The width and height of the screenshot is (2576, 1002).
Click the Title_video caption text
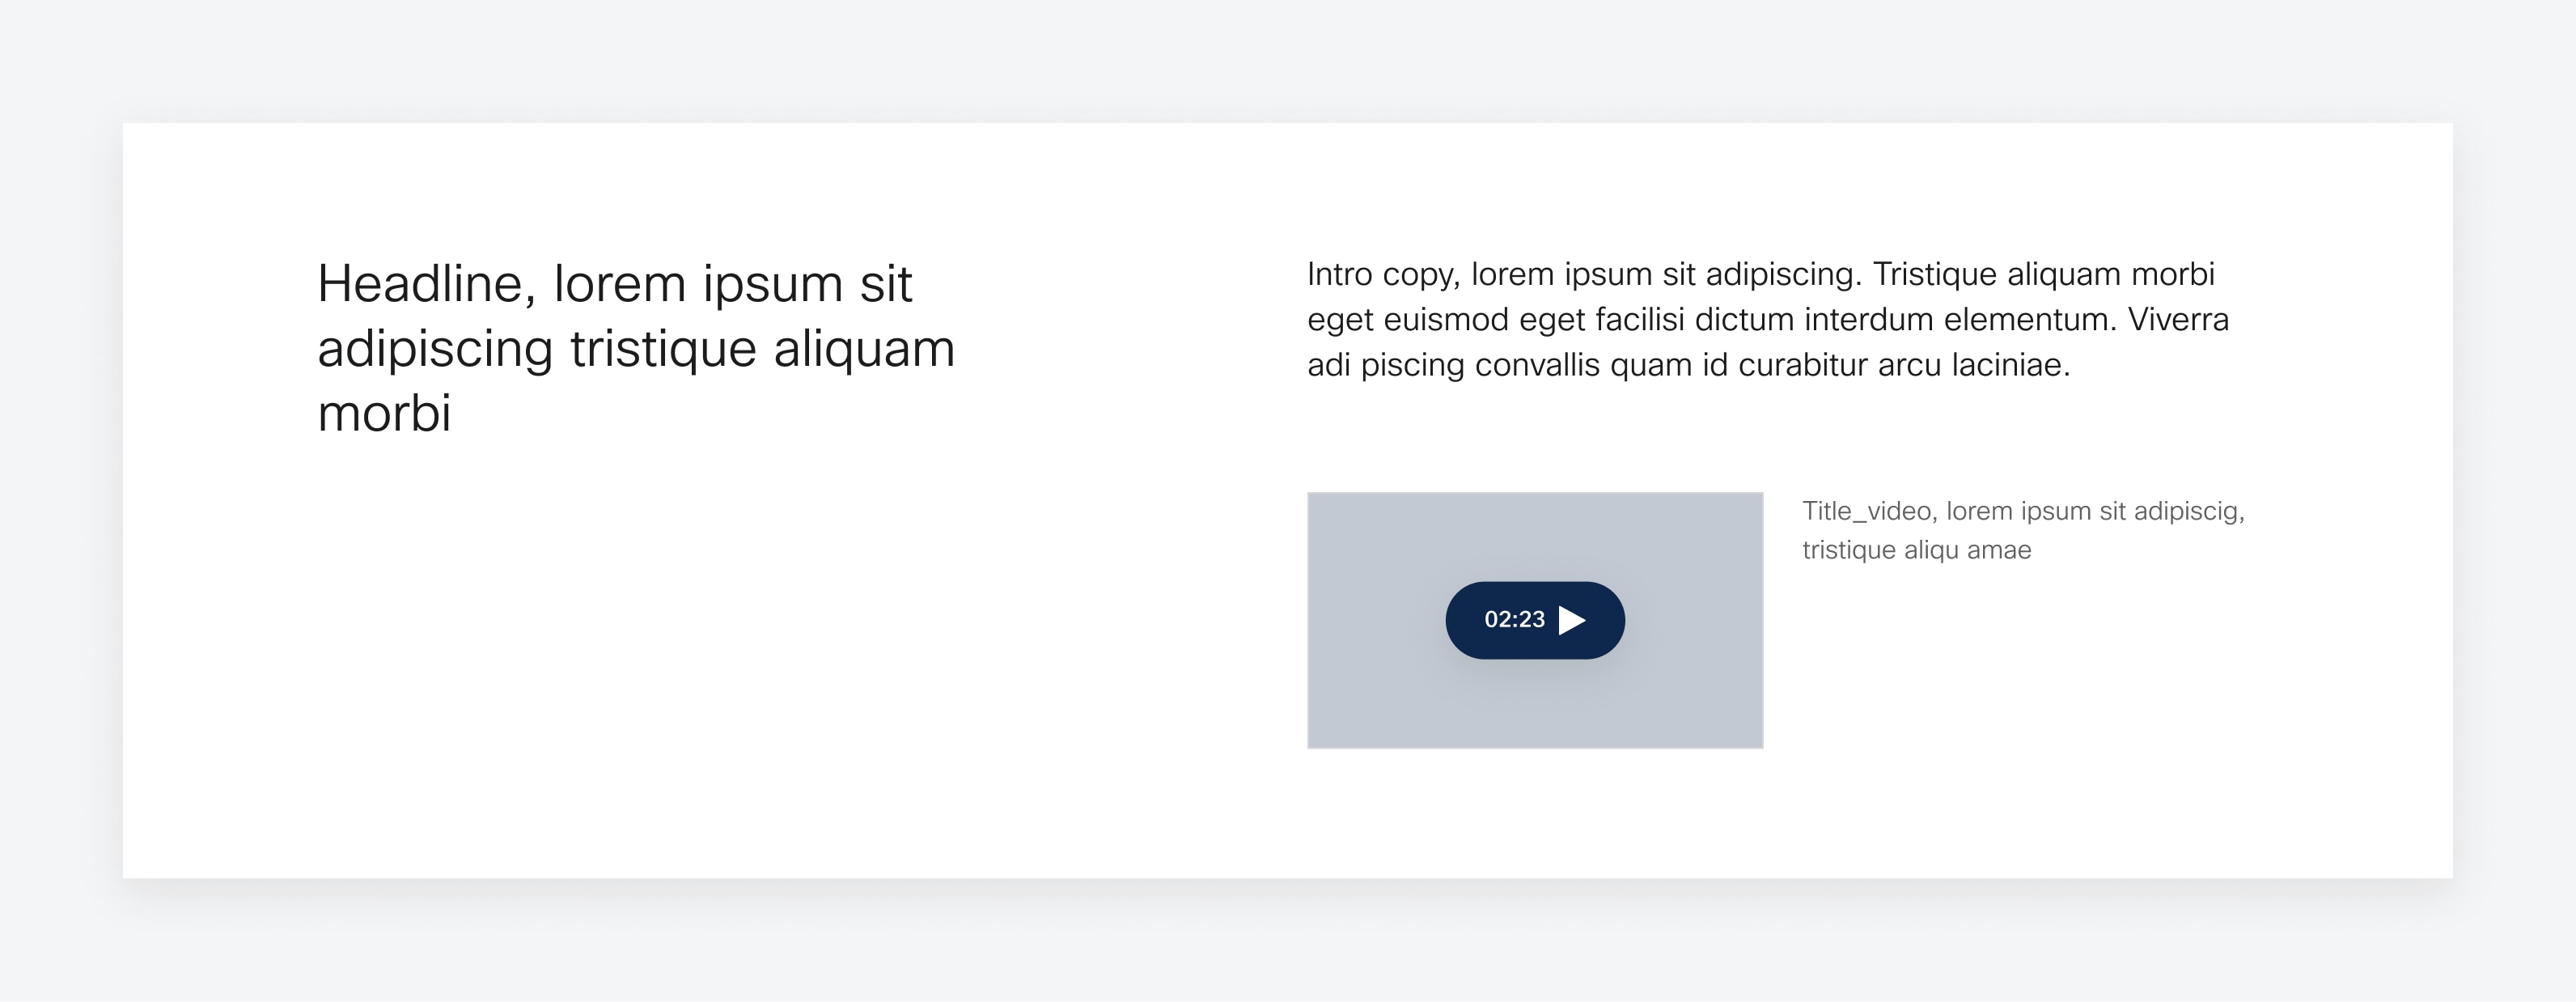[2023, 530]
